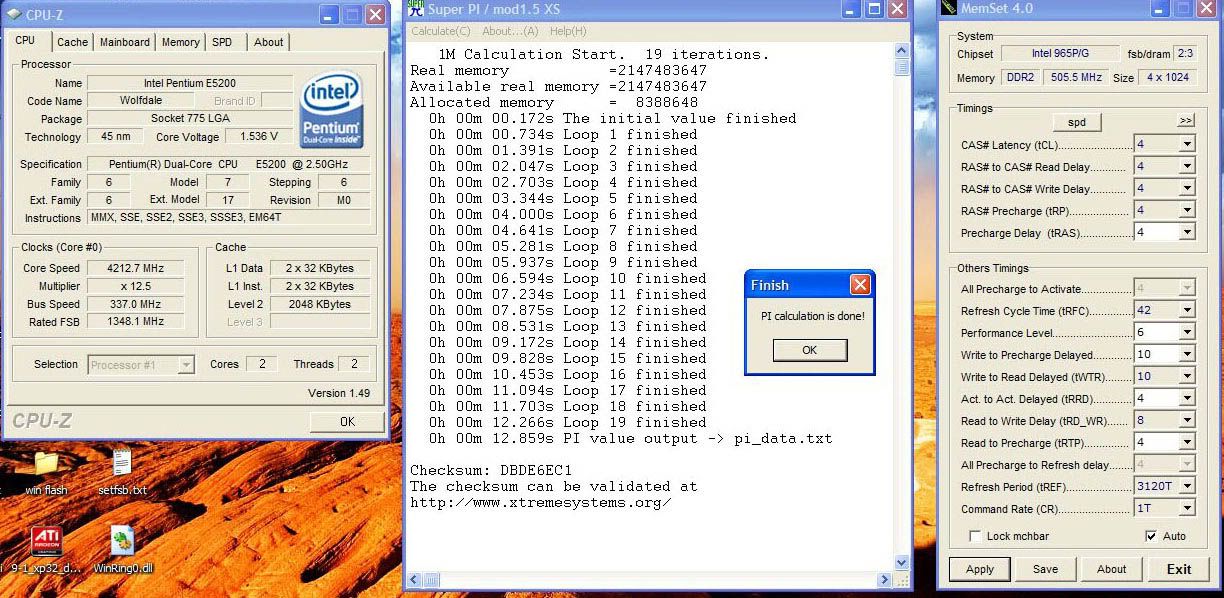The image size is (1224, 598).
Task: Click the Save button in MemSet
Action: (1045, 569)
